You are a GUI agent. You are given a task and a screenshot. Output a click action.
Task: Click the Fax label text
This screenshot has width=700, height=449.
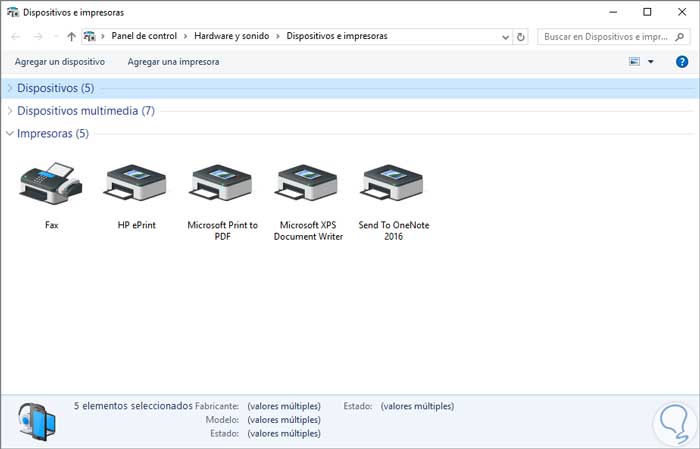(51, 225)
